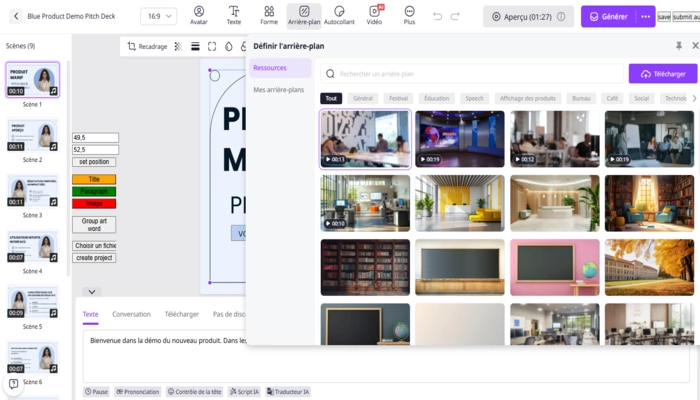The height and width of the screenshot is (400, 700).
Task: Select the Texte tool
Action: click(x=234, y=16)
